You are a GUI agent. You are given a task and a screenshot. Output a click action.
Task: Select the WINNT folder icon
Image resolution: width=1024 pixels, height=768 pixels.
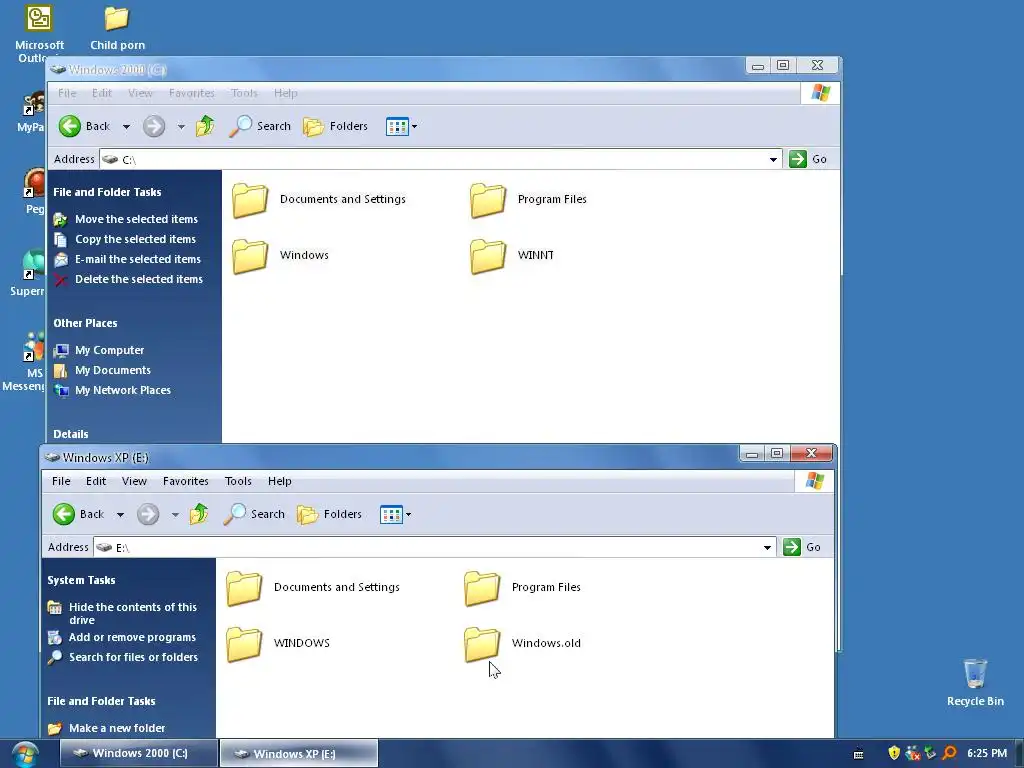click(488, 256)
